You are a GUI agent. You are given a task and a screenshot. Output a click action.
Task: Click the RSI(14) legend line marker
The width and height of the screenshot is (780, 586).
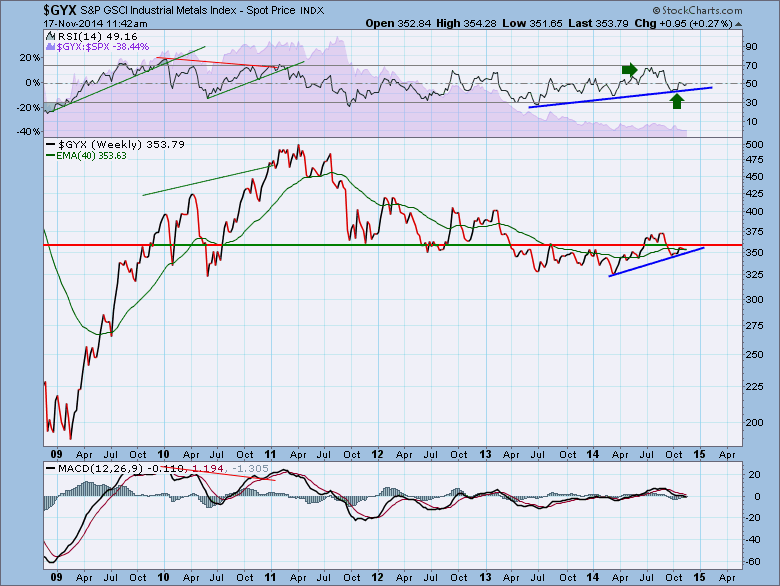tap(52, 35)
